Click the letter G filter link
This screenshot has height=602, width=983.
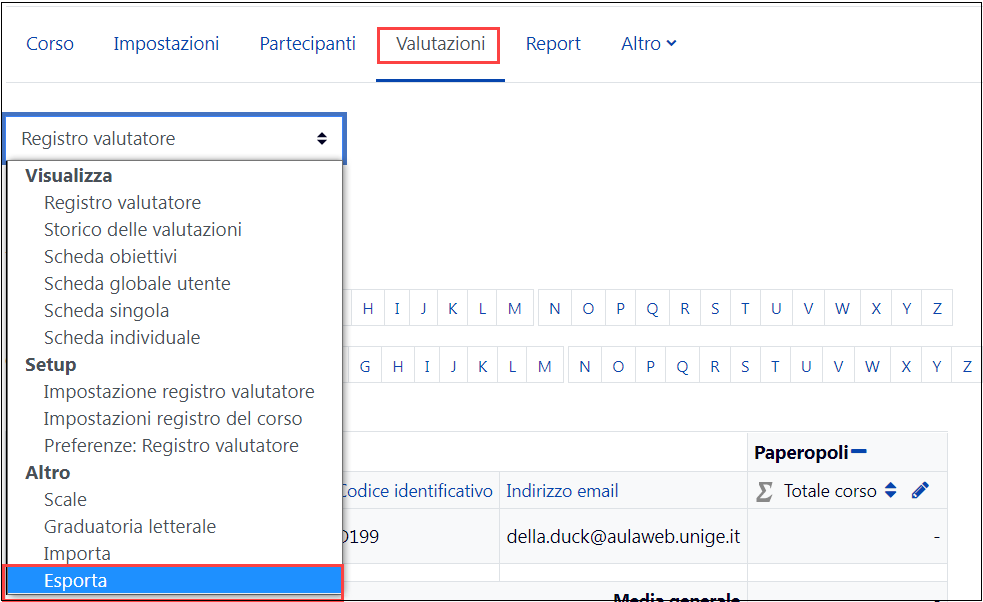pyautogui.click(x=365, y=366)
